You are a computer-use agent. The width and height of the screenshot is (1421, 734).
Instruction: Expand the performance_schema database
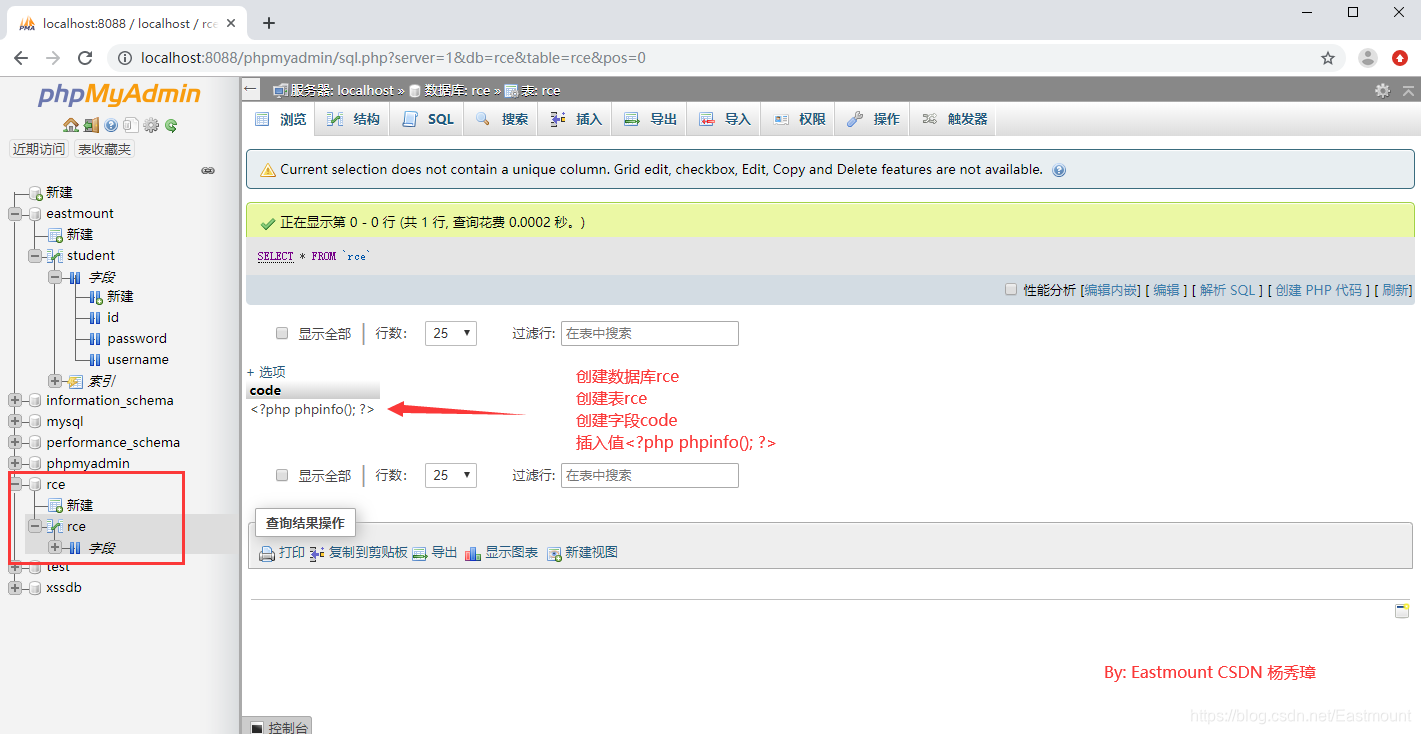coord(15,442)
